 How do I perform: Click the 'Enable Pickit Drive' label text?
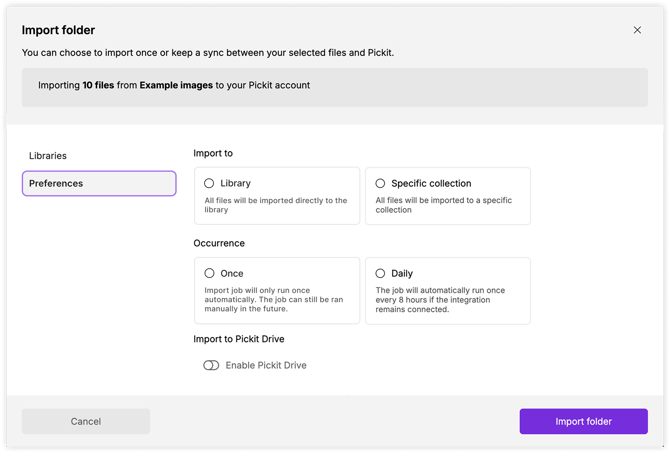click(x=266, y=365)
